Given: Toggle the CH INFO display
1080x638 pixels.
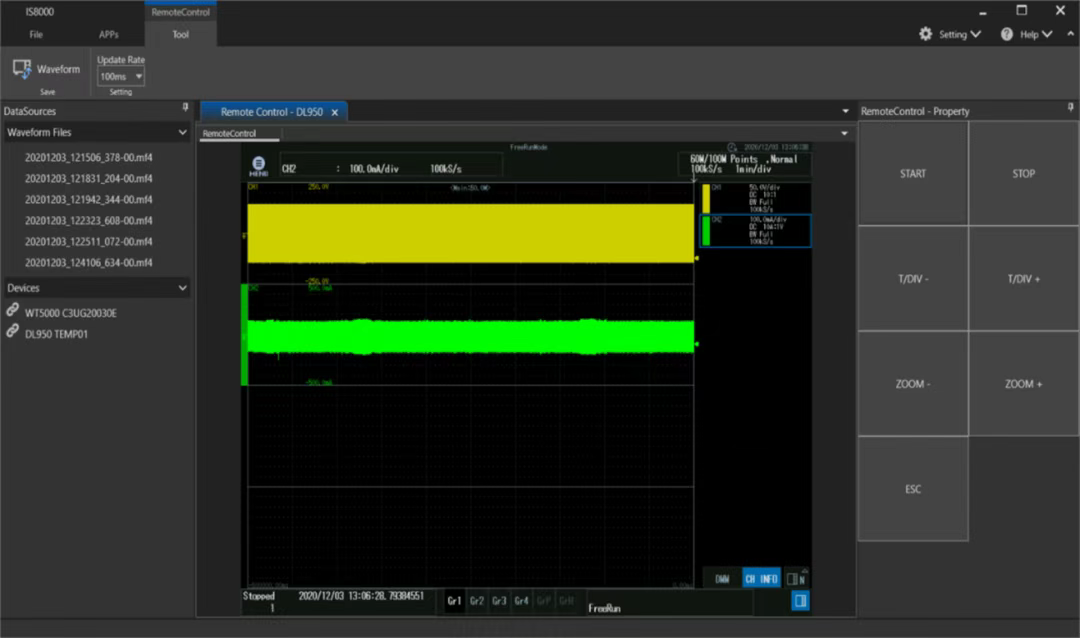Looking at the screenshot, I should [761, 579].
